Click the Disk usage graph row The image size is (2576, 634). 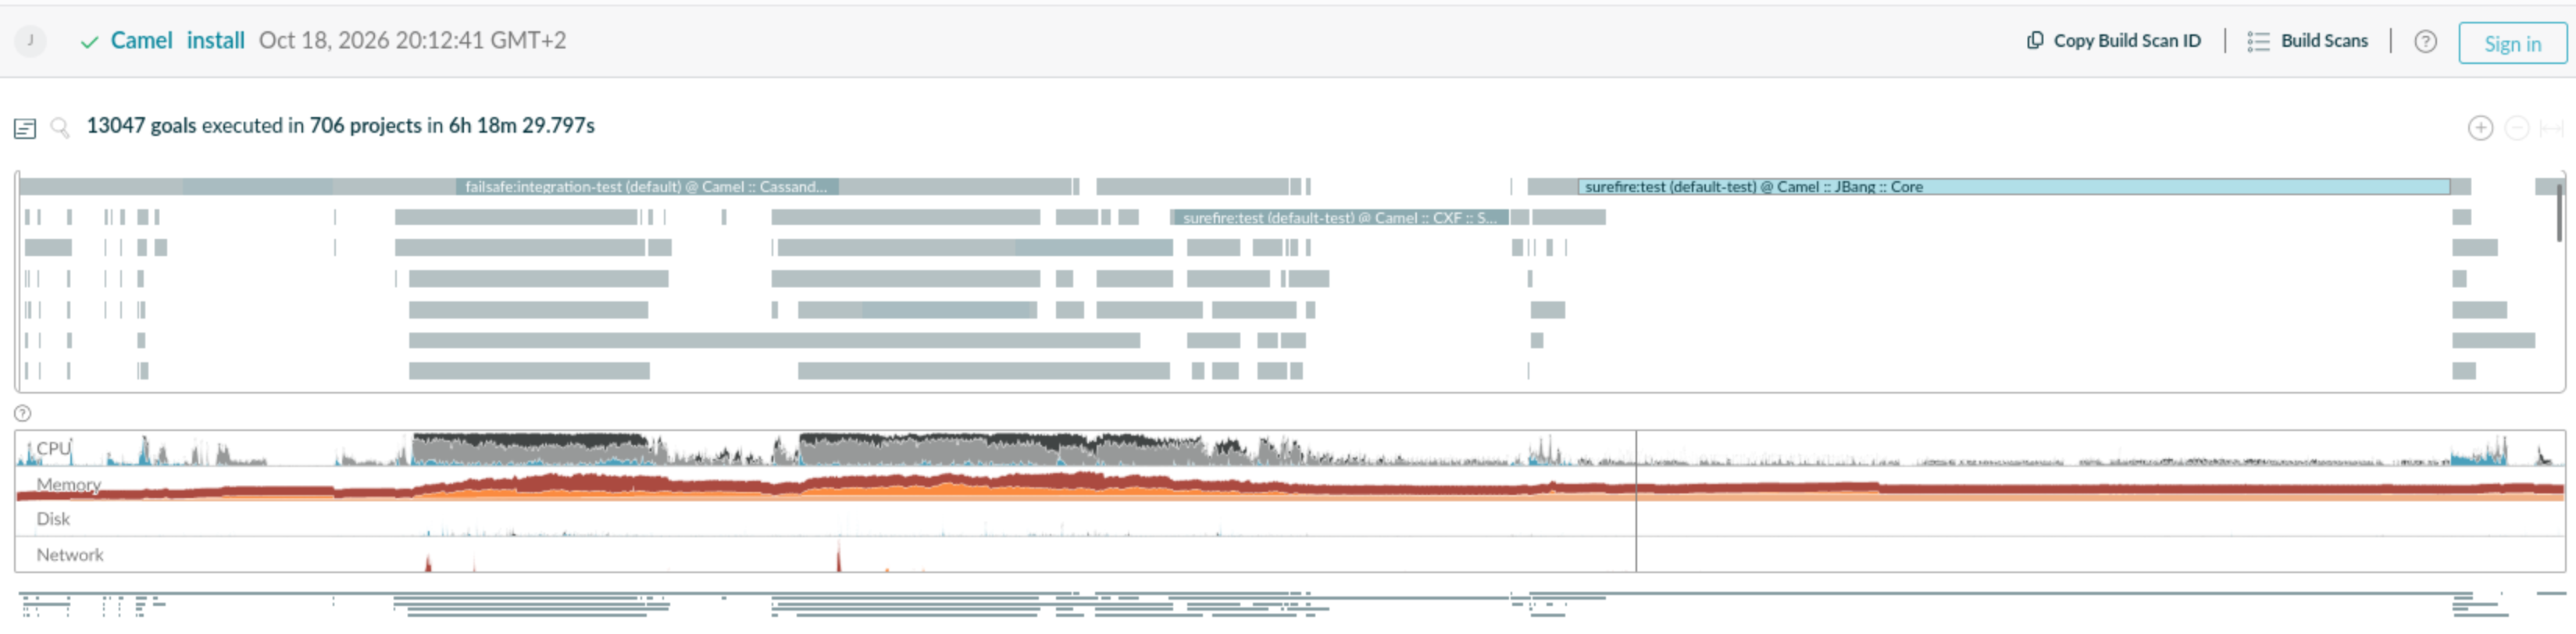click(1289, 520)
